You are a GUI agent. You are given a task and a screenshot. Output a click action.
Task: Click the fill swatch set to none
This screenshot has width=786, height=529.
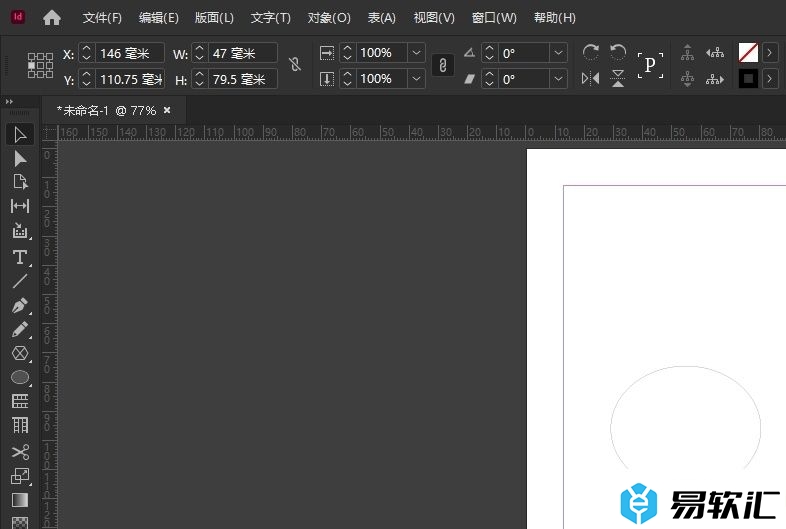tap(748, 53)
